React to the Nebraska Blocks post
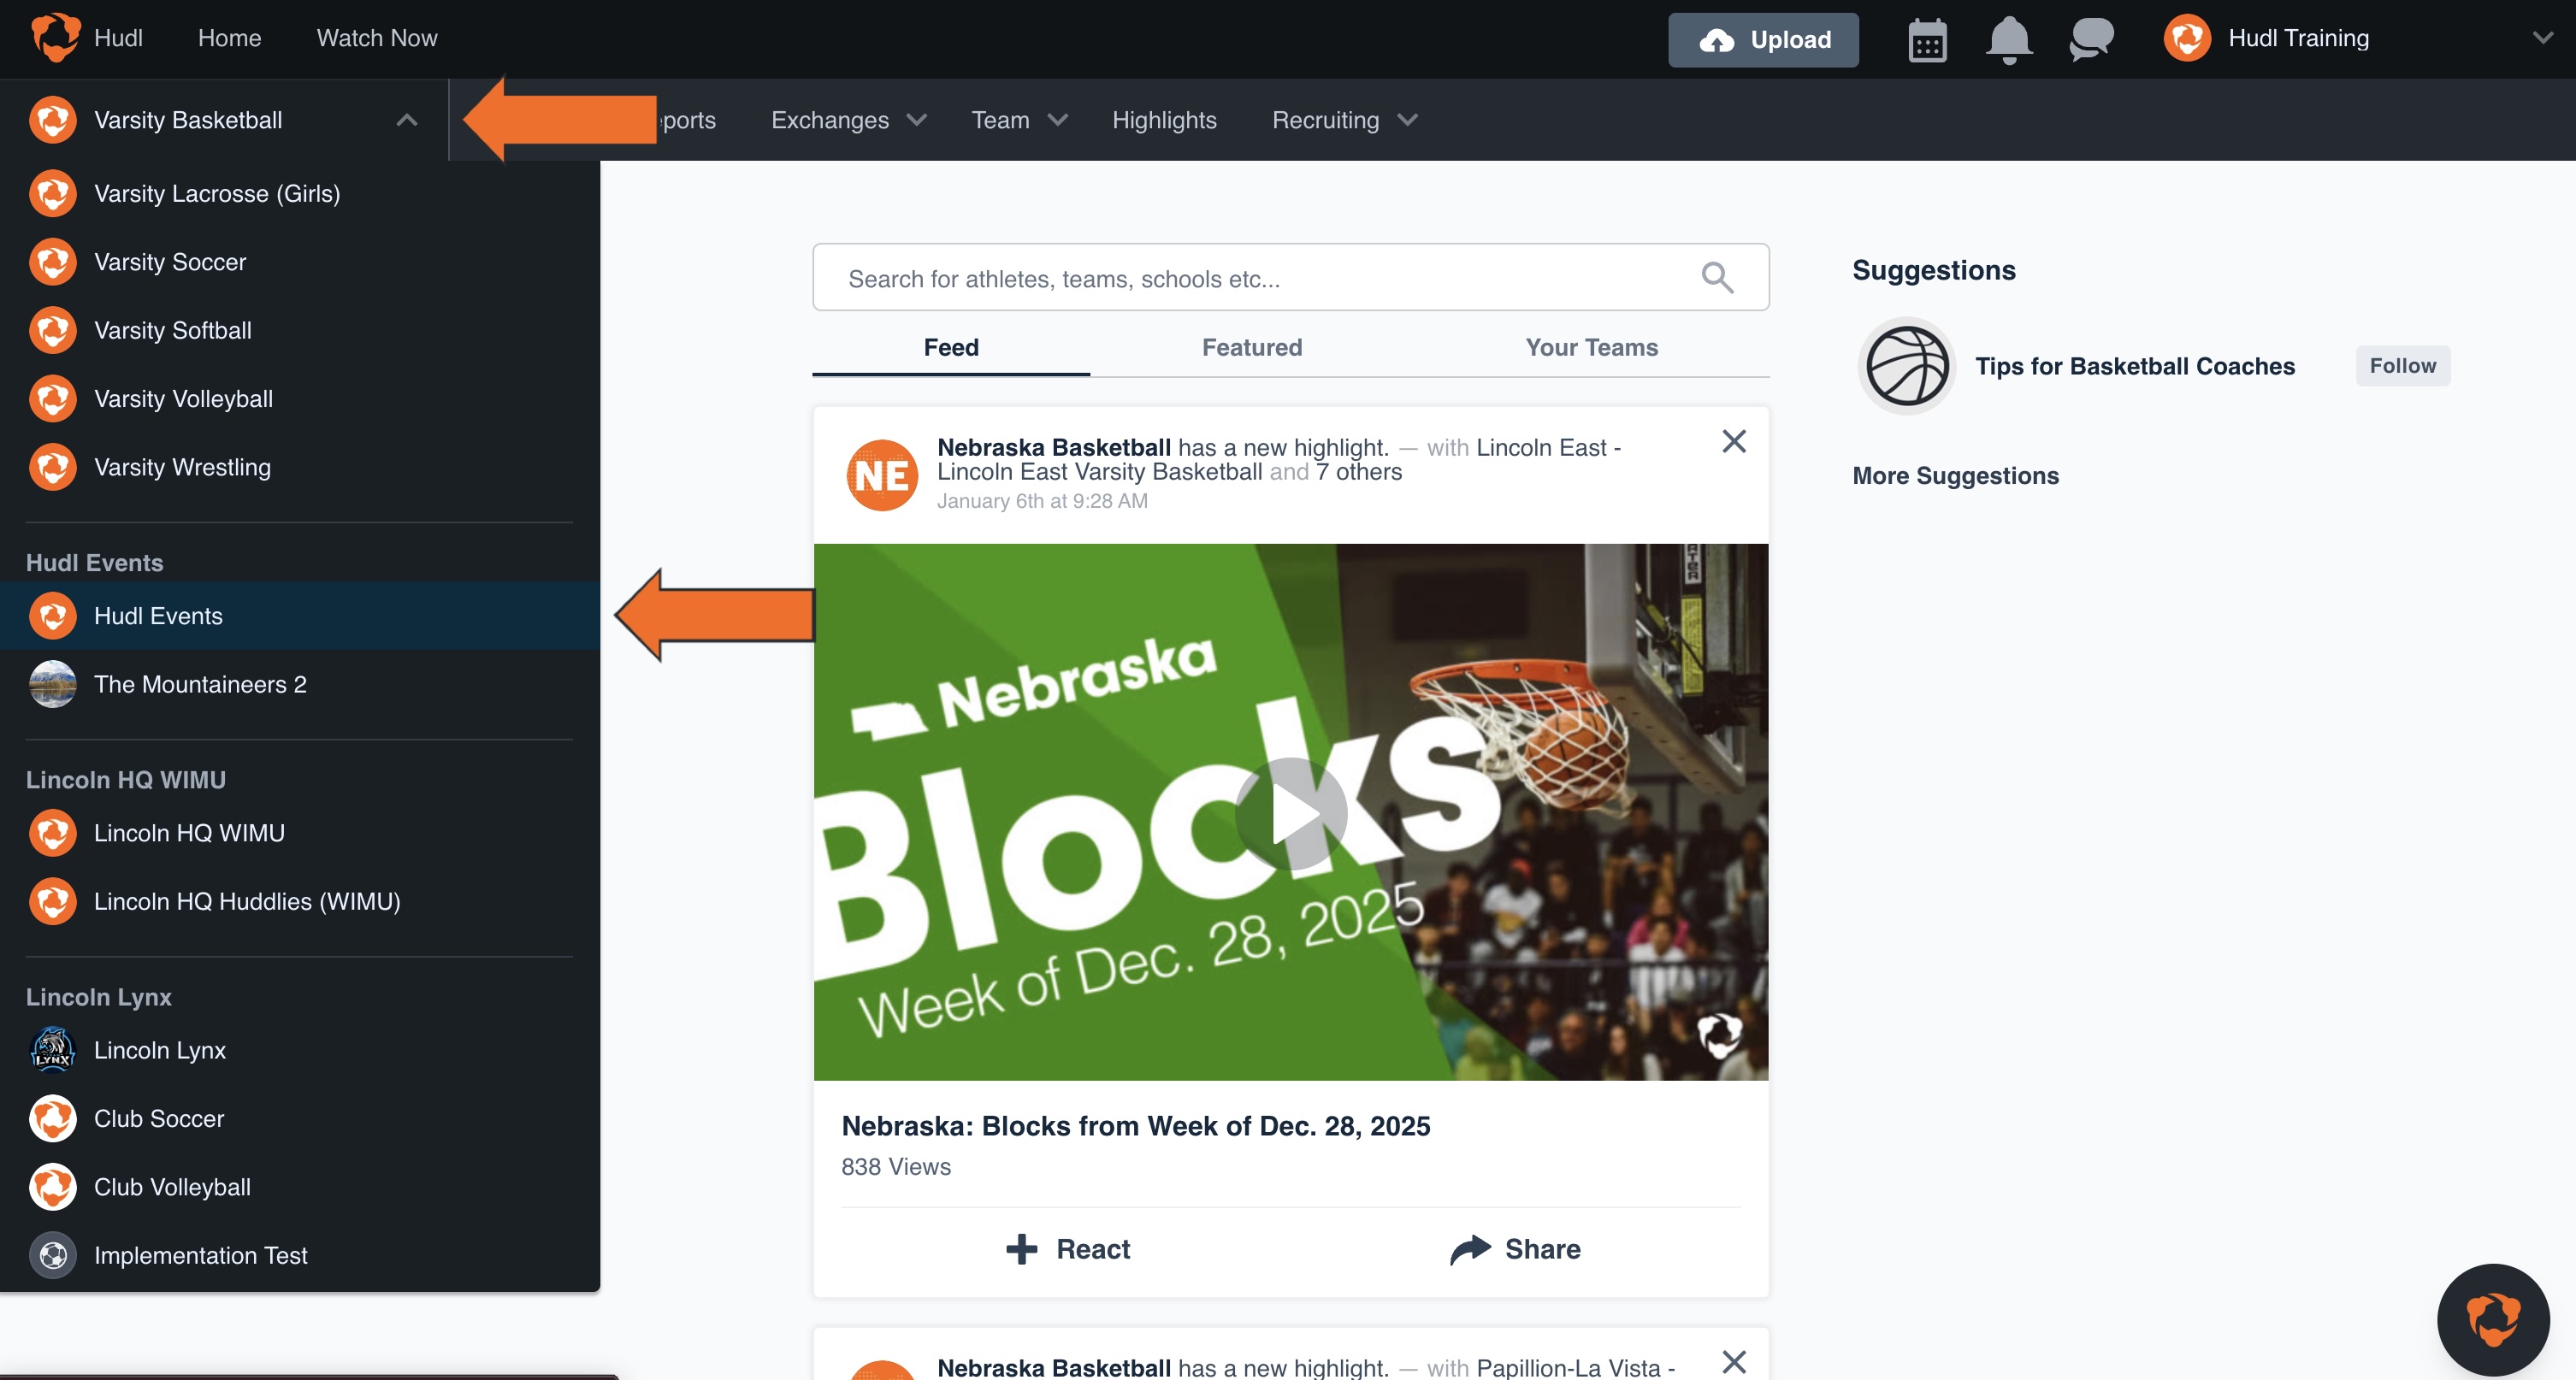The image size is (2576, 1380). tap(1067, 1249)
